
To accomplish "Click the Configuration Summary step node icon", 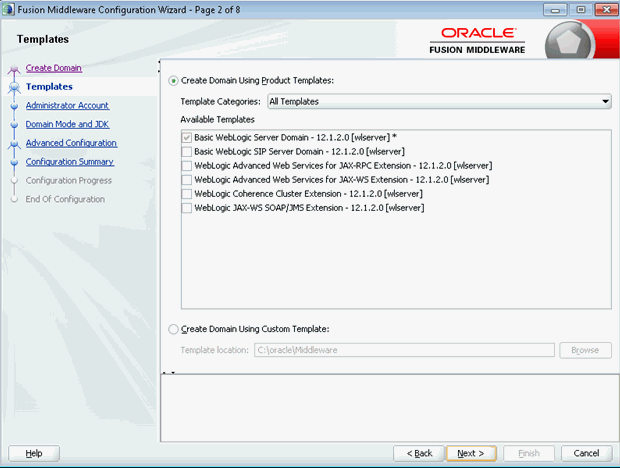I will 15,162.
